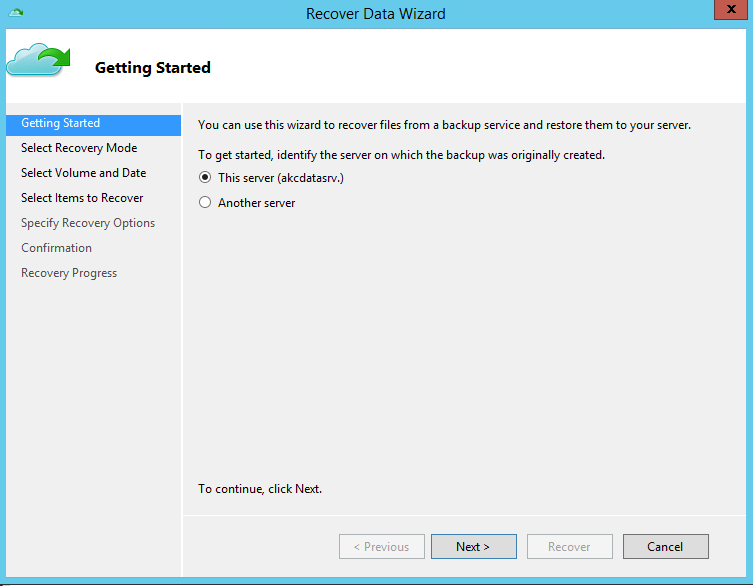Select the 'This server (akcdatasrv.)' radio button
This screenshot has width=753, height=586.
tap(206, 178)
